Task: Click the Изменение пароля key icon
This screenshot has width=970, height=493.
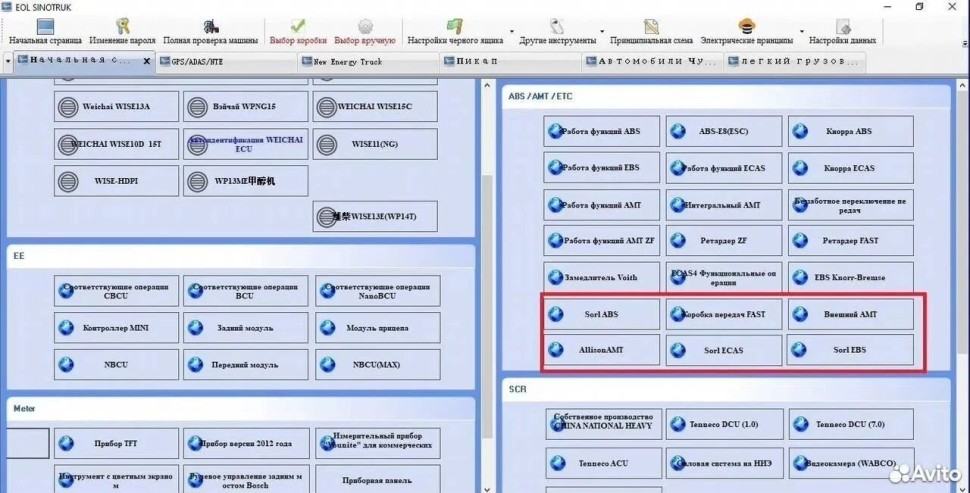Action: 122,31
